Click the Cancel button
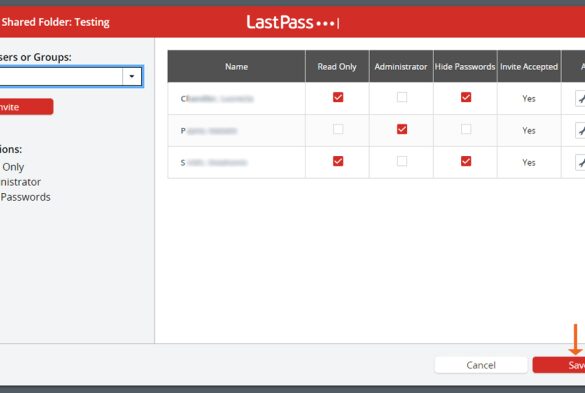The image size is (585, 393). (481, 365)
